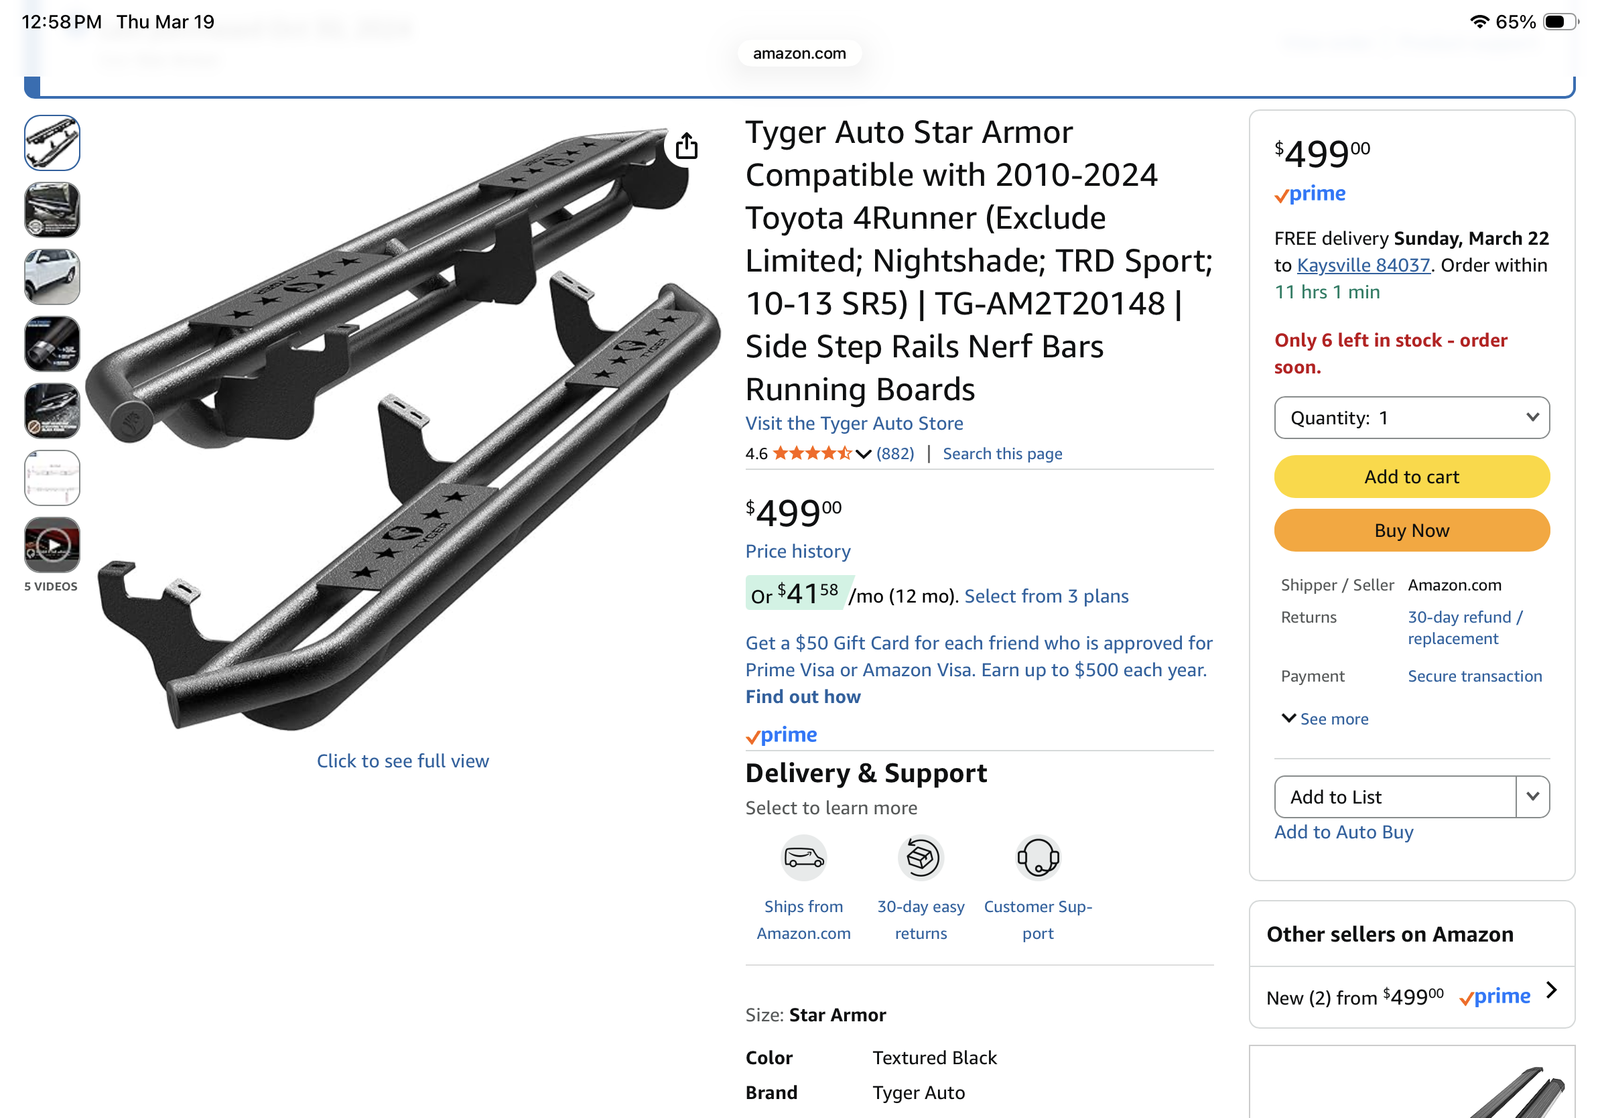The height and width of the screenshot is (1118, 1600).
Task: Select the white SUV product thumbnail
Action: pos(52,276)
